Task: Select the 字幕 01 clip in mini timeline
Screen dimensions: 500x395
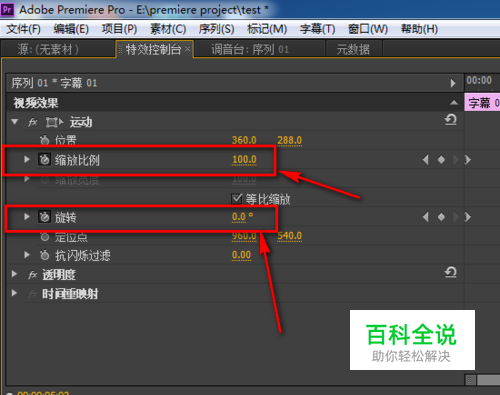Action: (x=482, y=102)
